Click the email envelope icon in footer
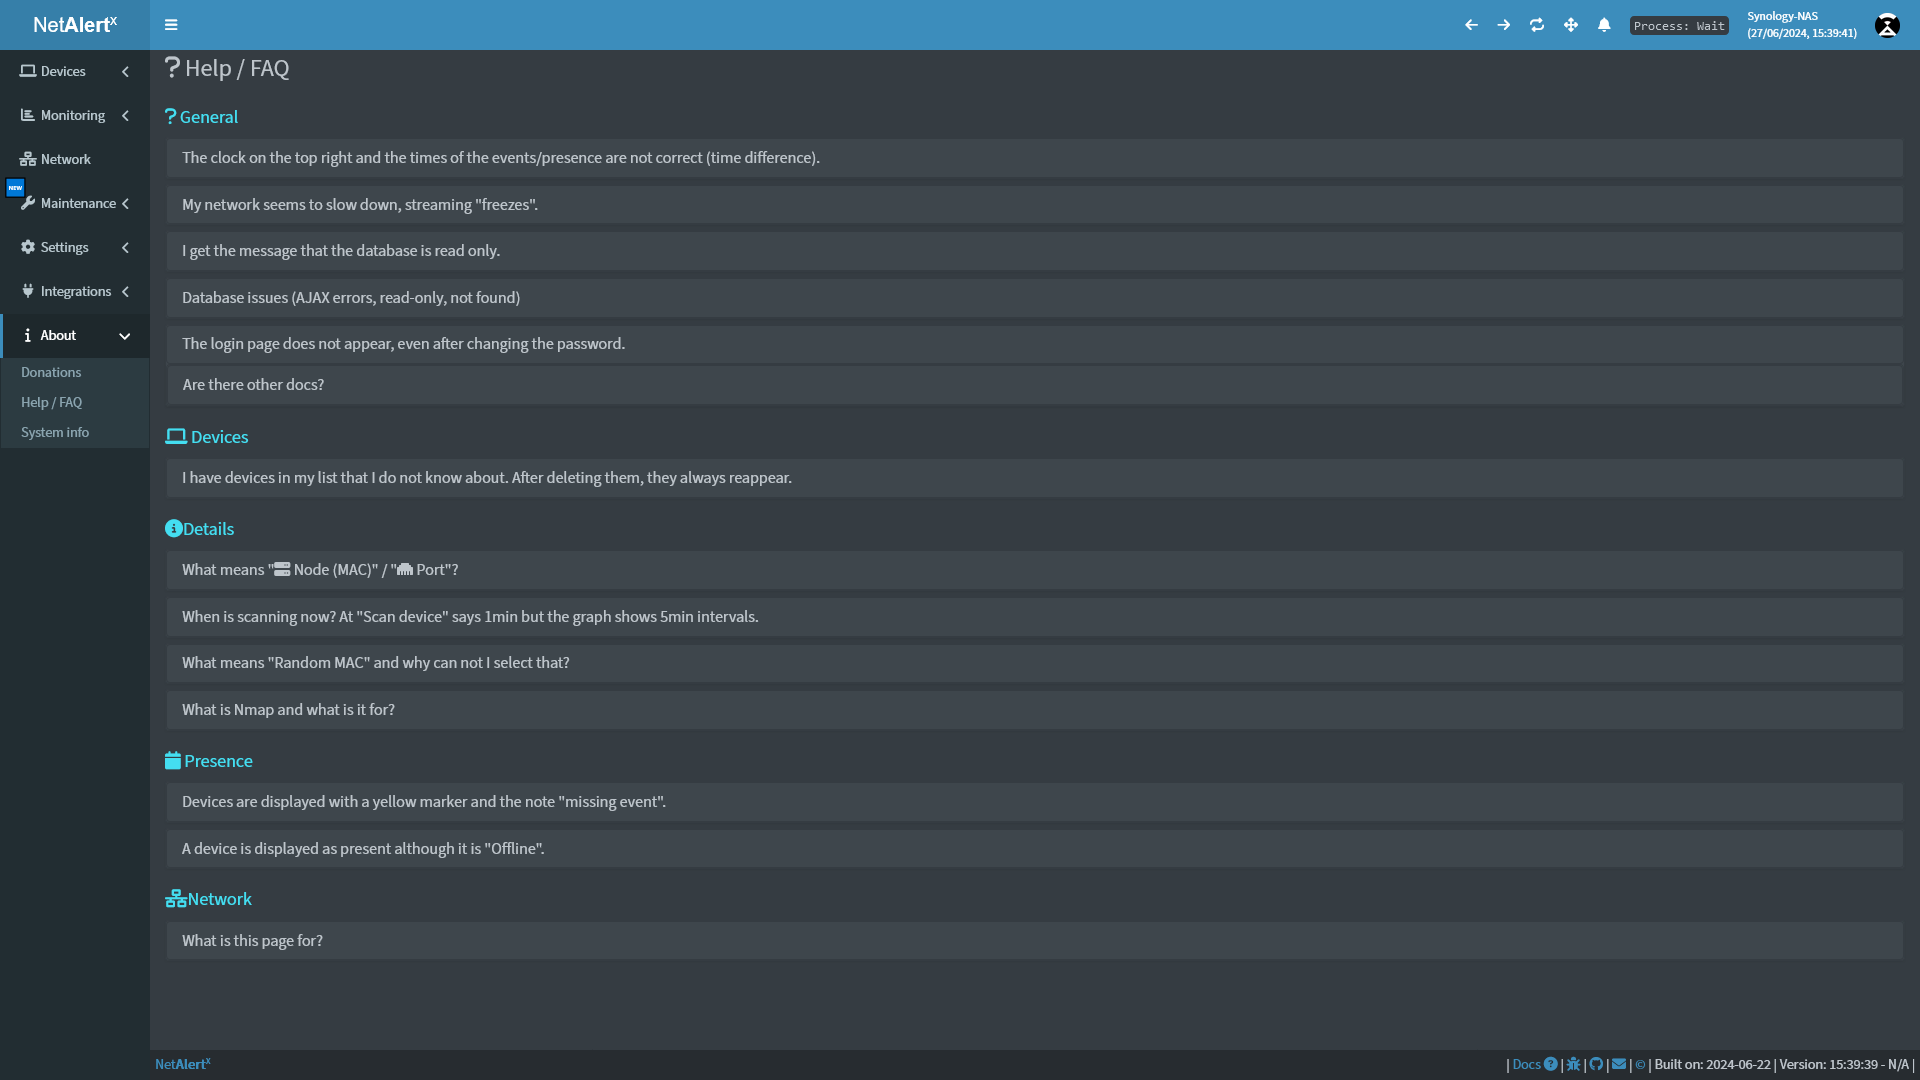Screen dimensions: 1920x1080 pyautogui.click(x=1619, y=1064)
